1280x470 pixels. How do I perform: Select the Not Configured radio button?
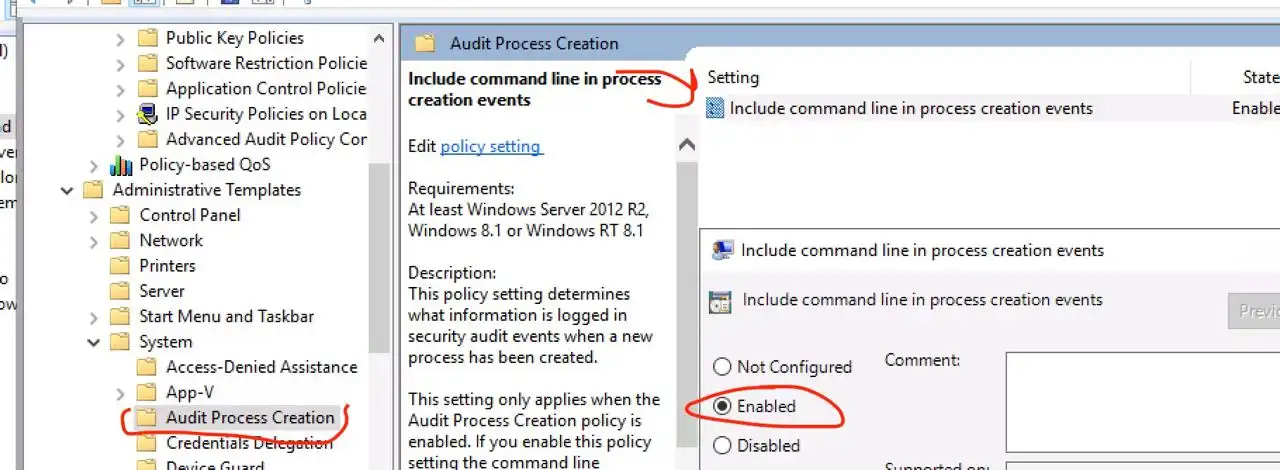[721, 367]
